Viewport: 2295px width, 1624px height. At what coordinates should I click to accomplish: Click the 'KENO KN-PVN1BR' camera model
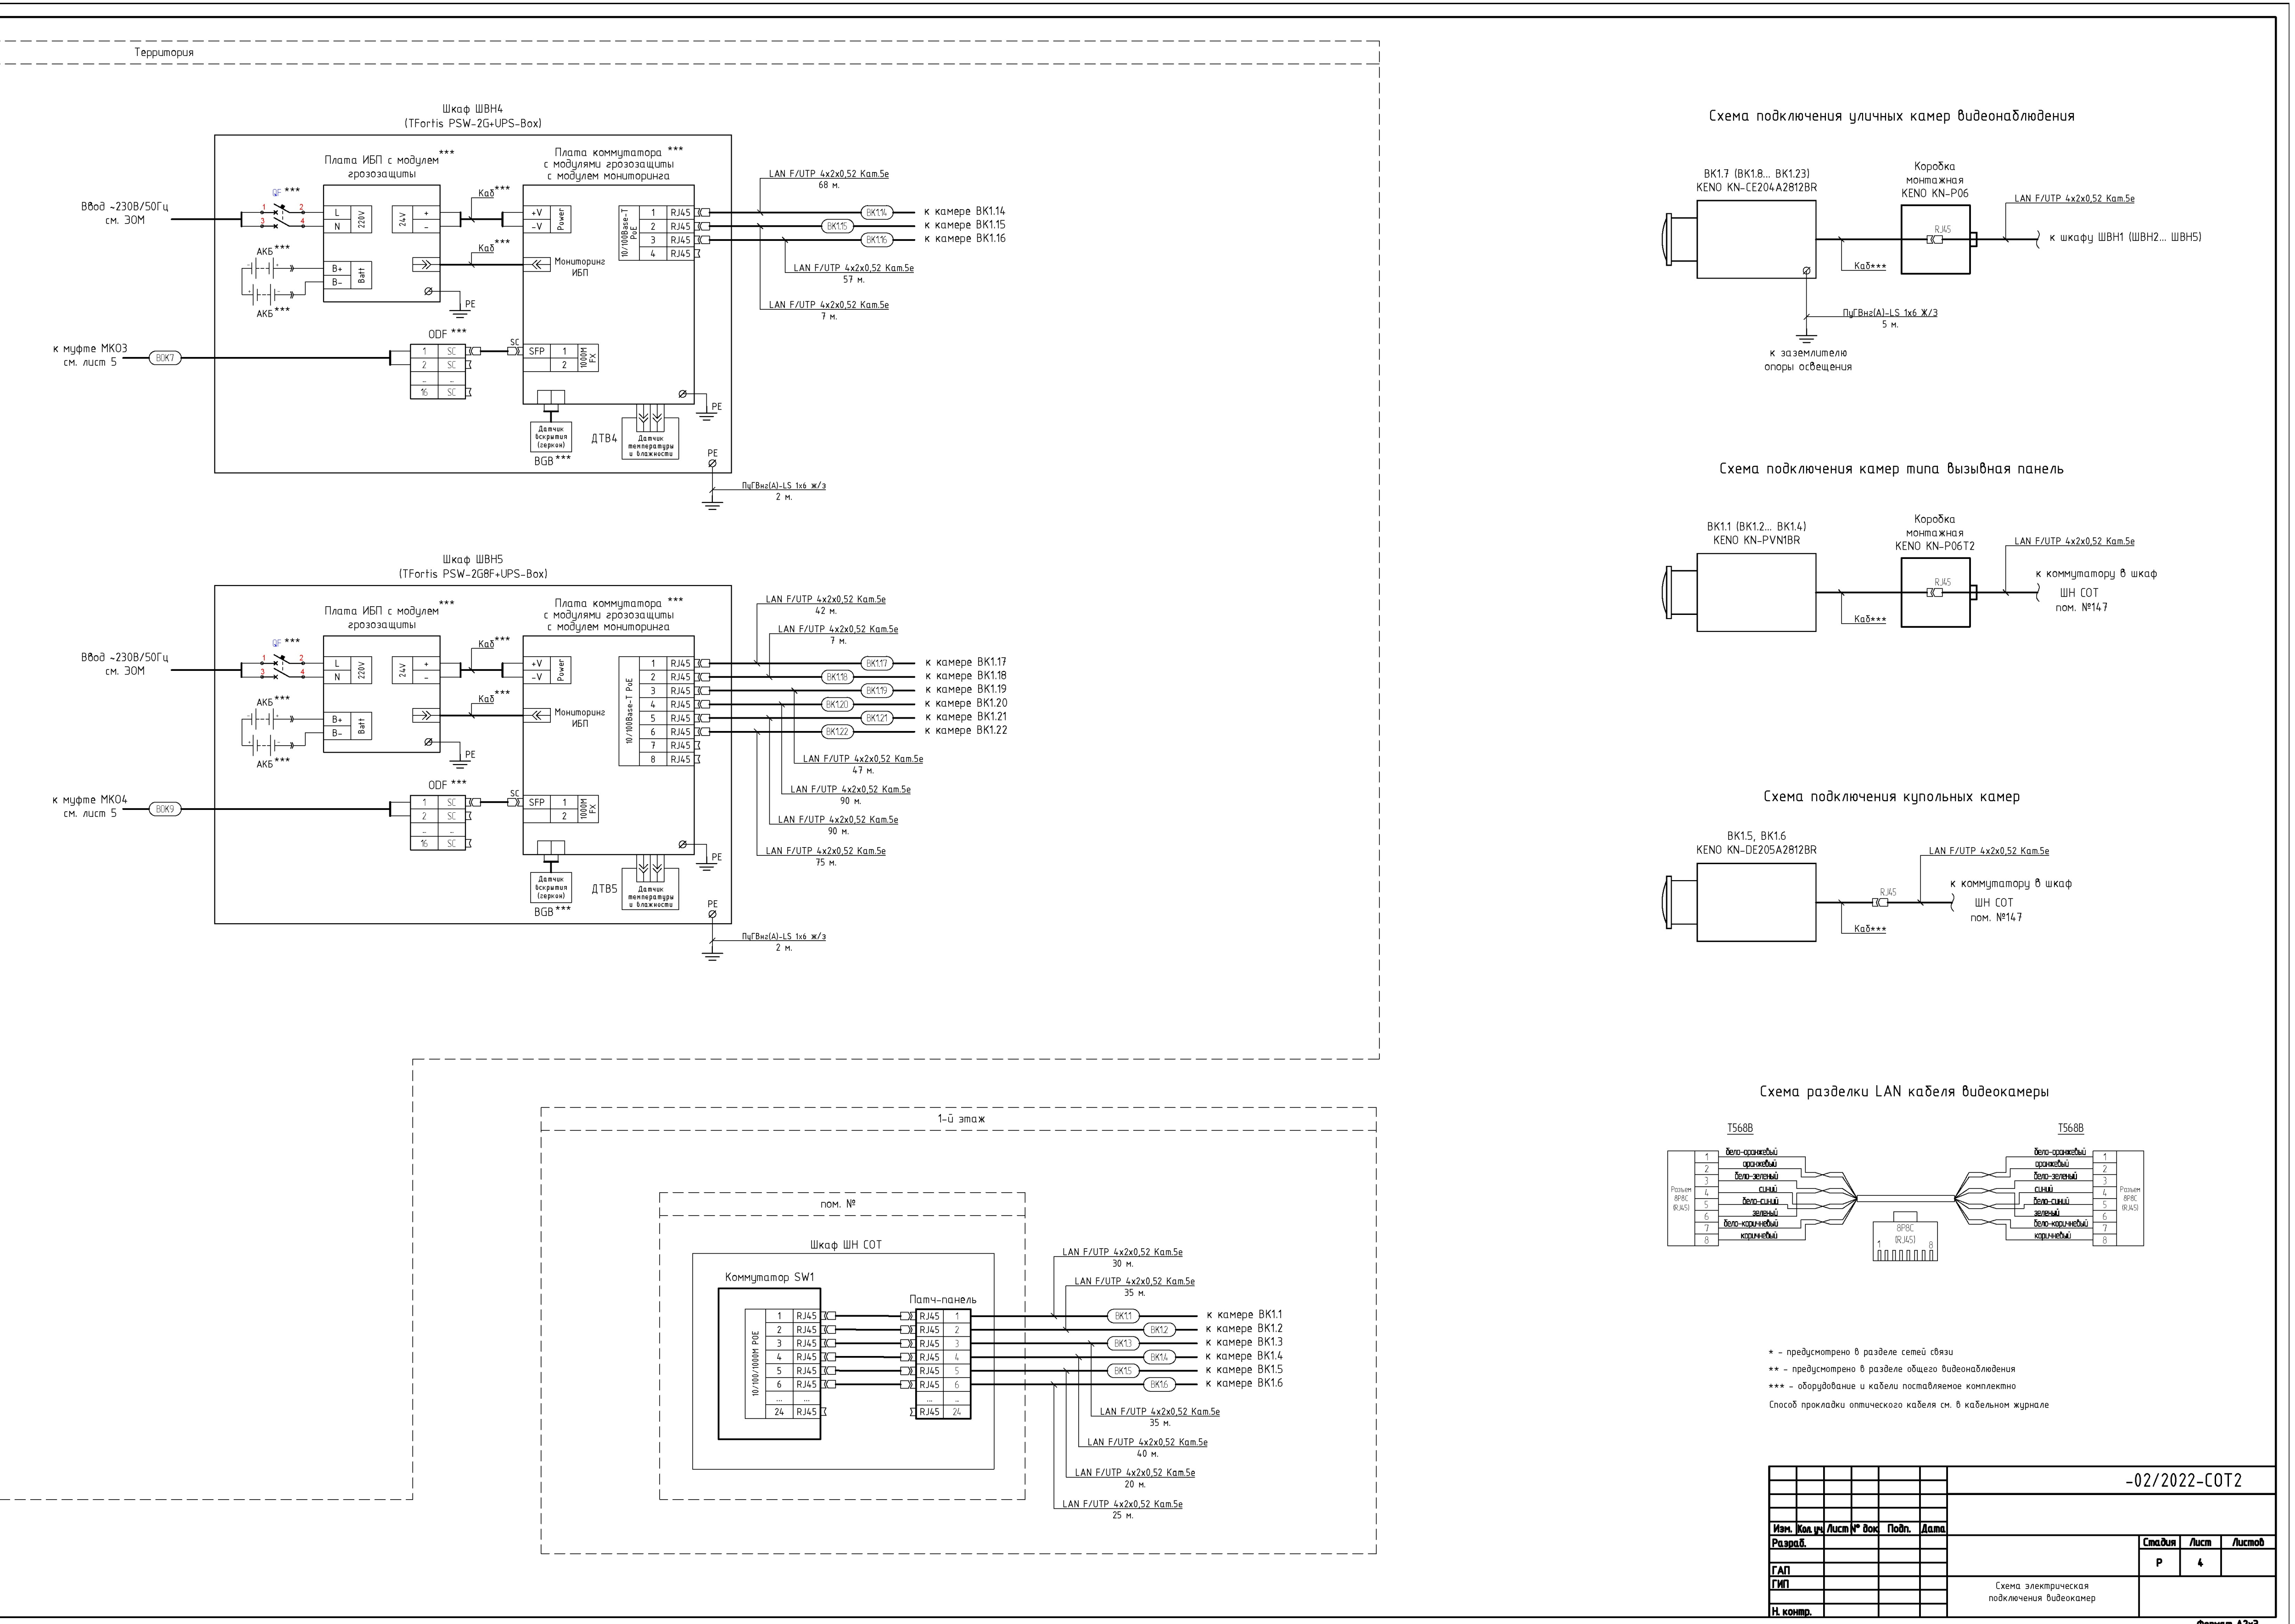pyautogui.click(x=1756, y=541)
